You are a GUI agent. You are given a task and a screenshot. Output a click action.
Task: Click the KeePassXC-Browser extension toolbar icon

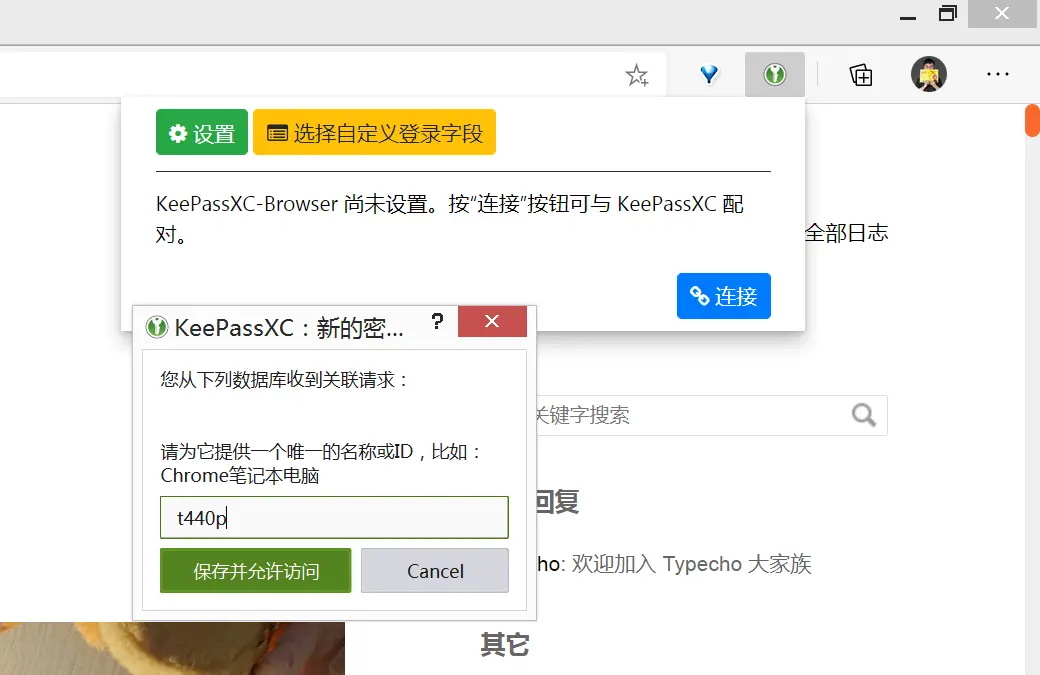tap(774, 75)
